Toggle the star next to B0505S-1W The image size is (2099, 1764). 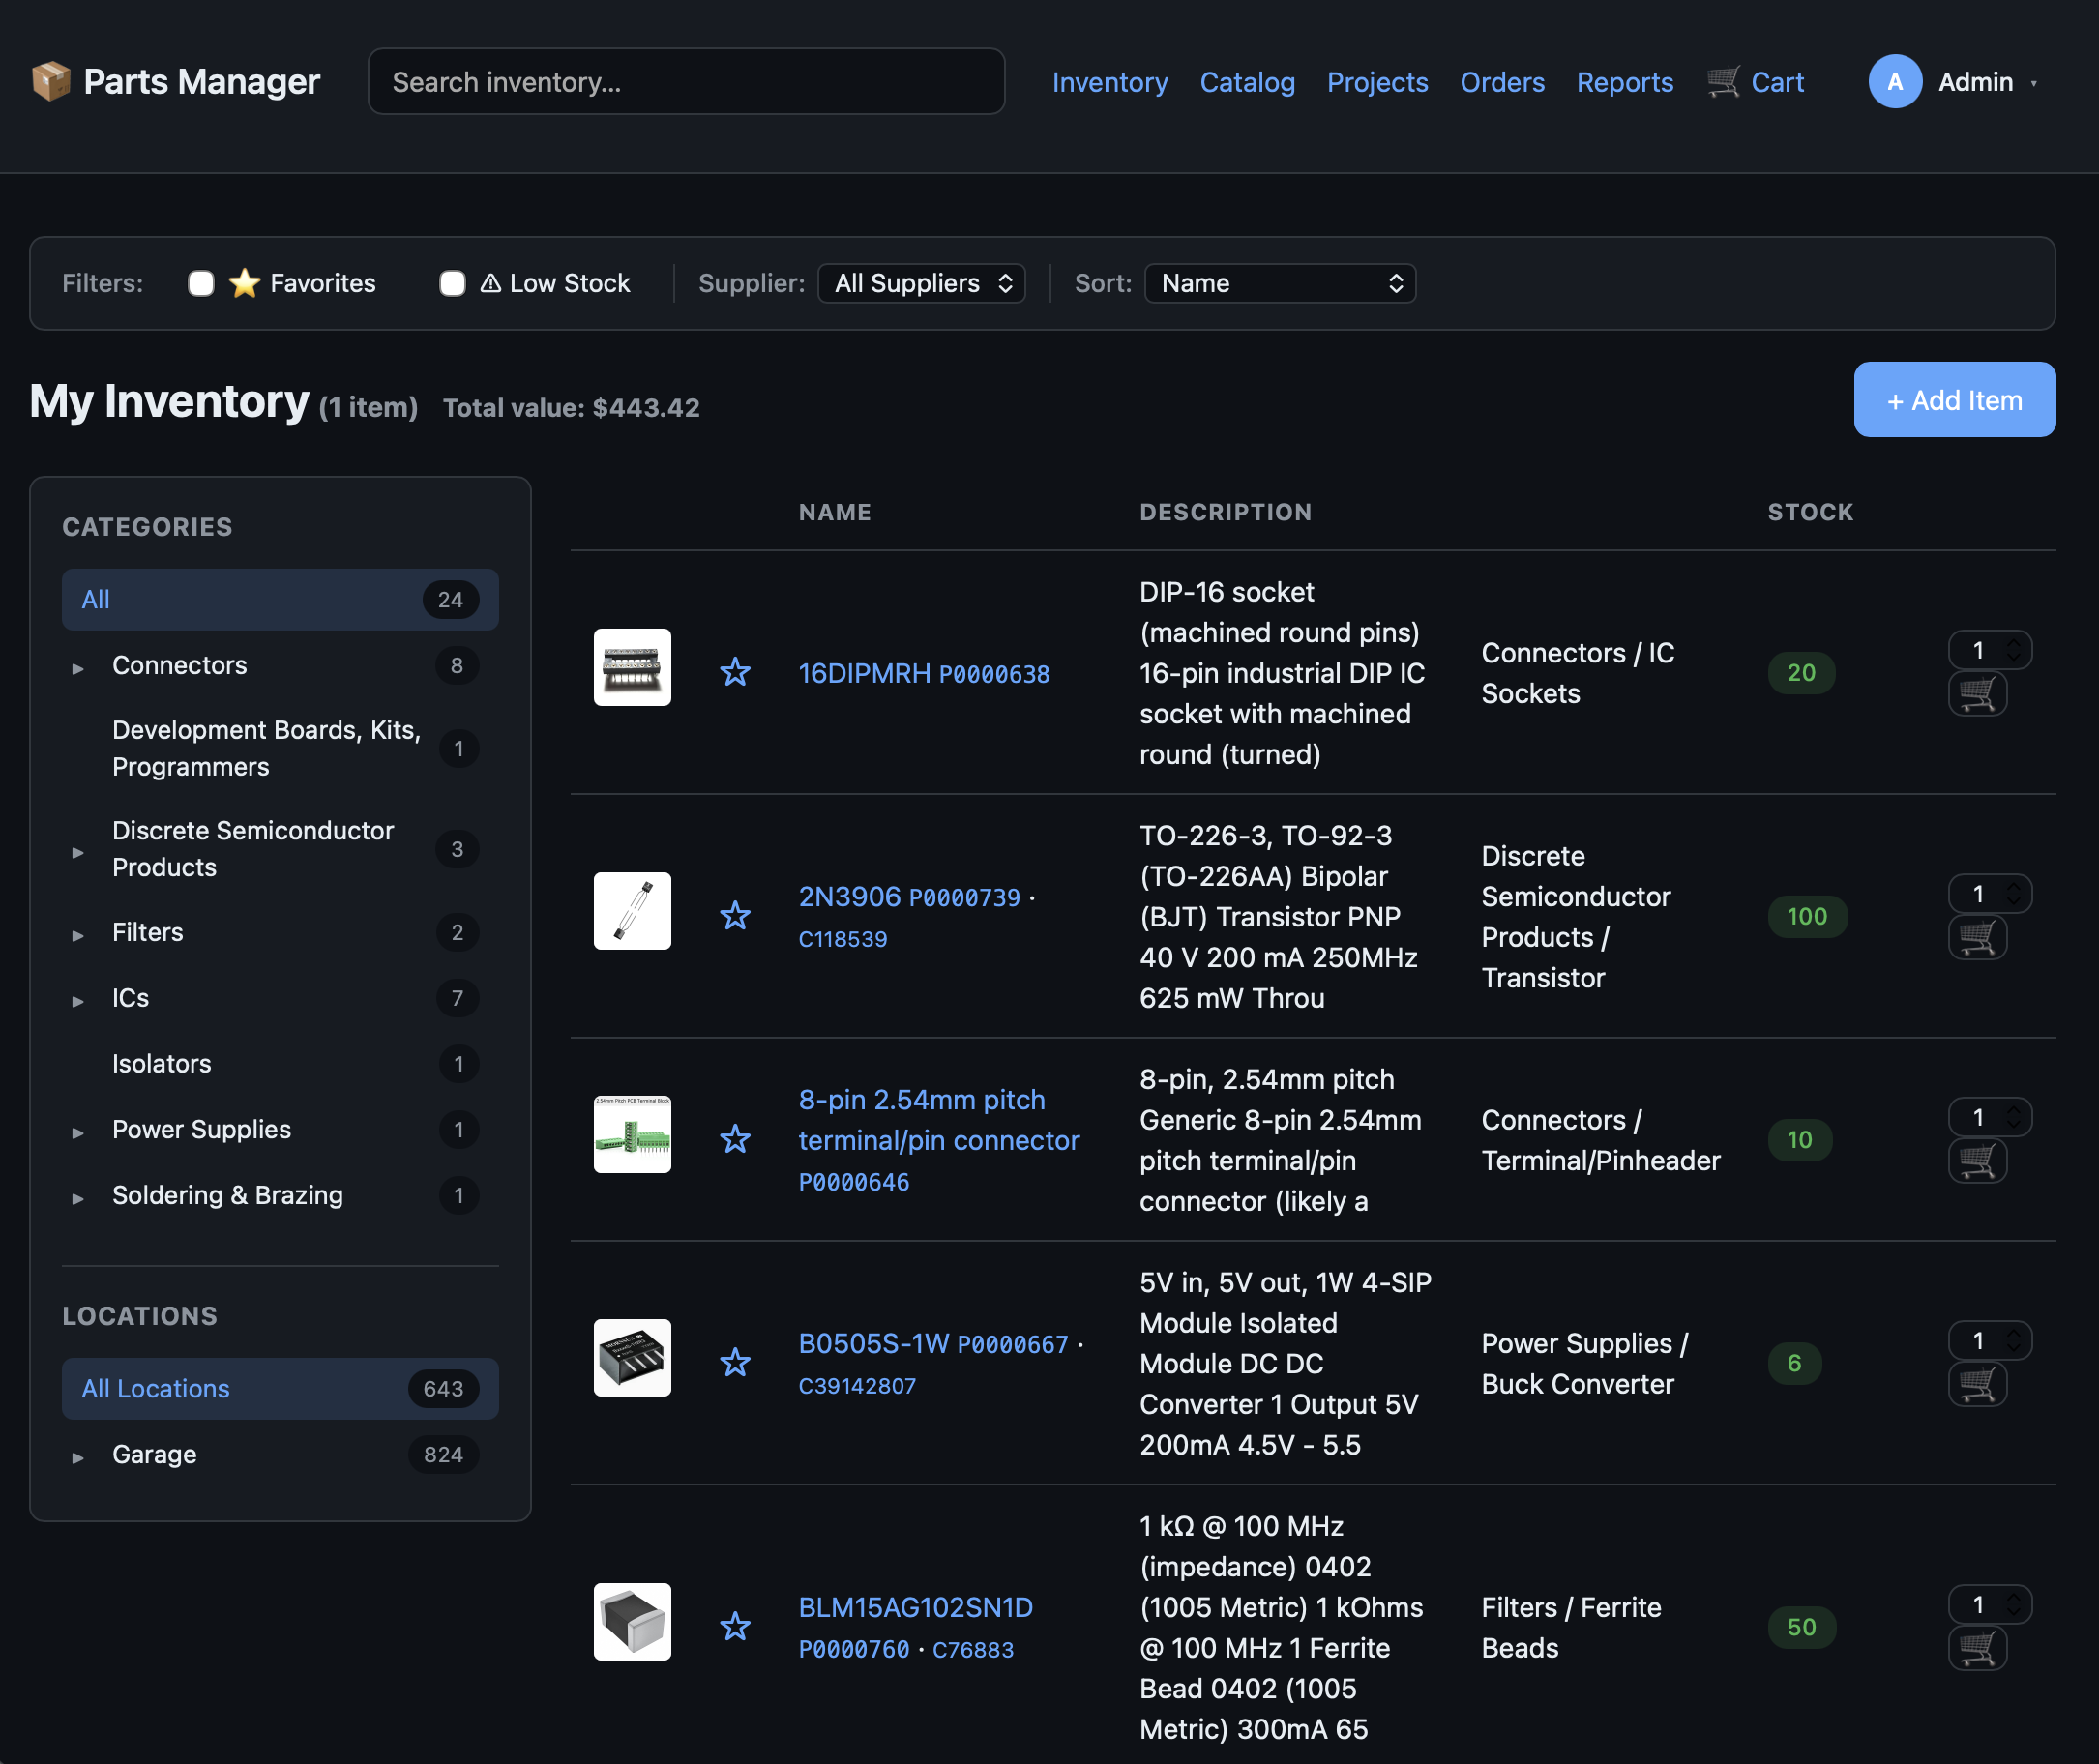(736, 1362)
